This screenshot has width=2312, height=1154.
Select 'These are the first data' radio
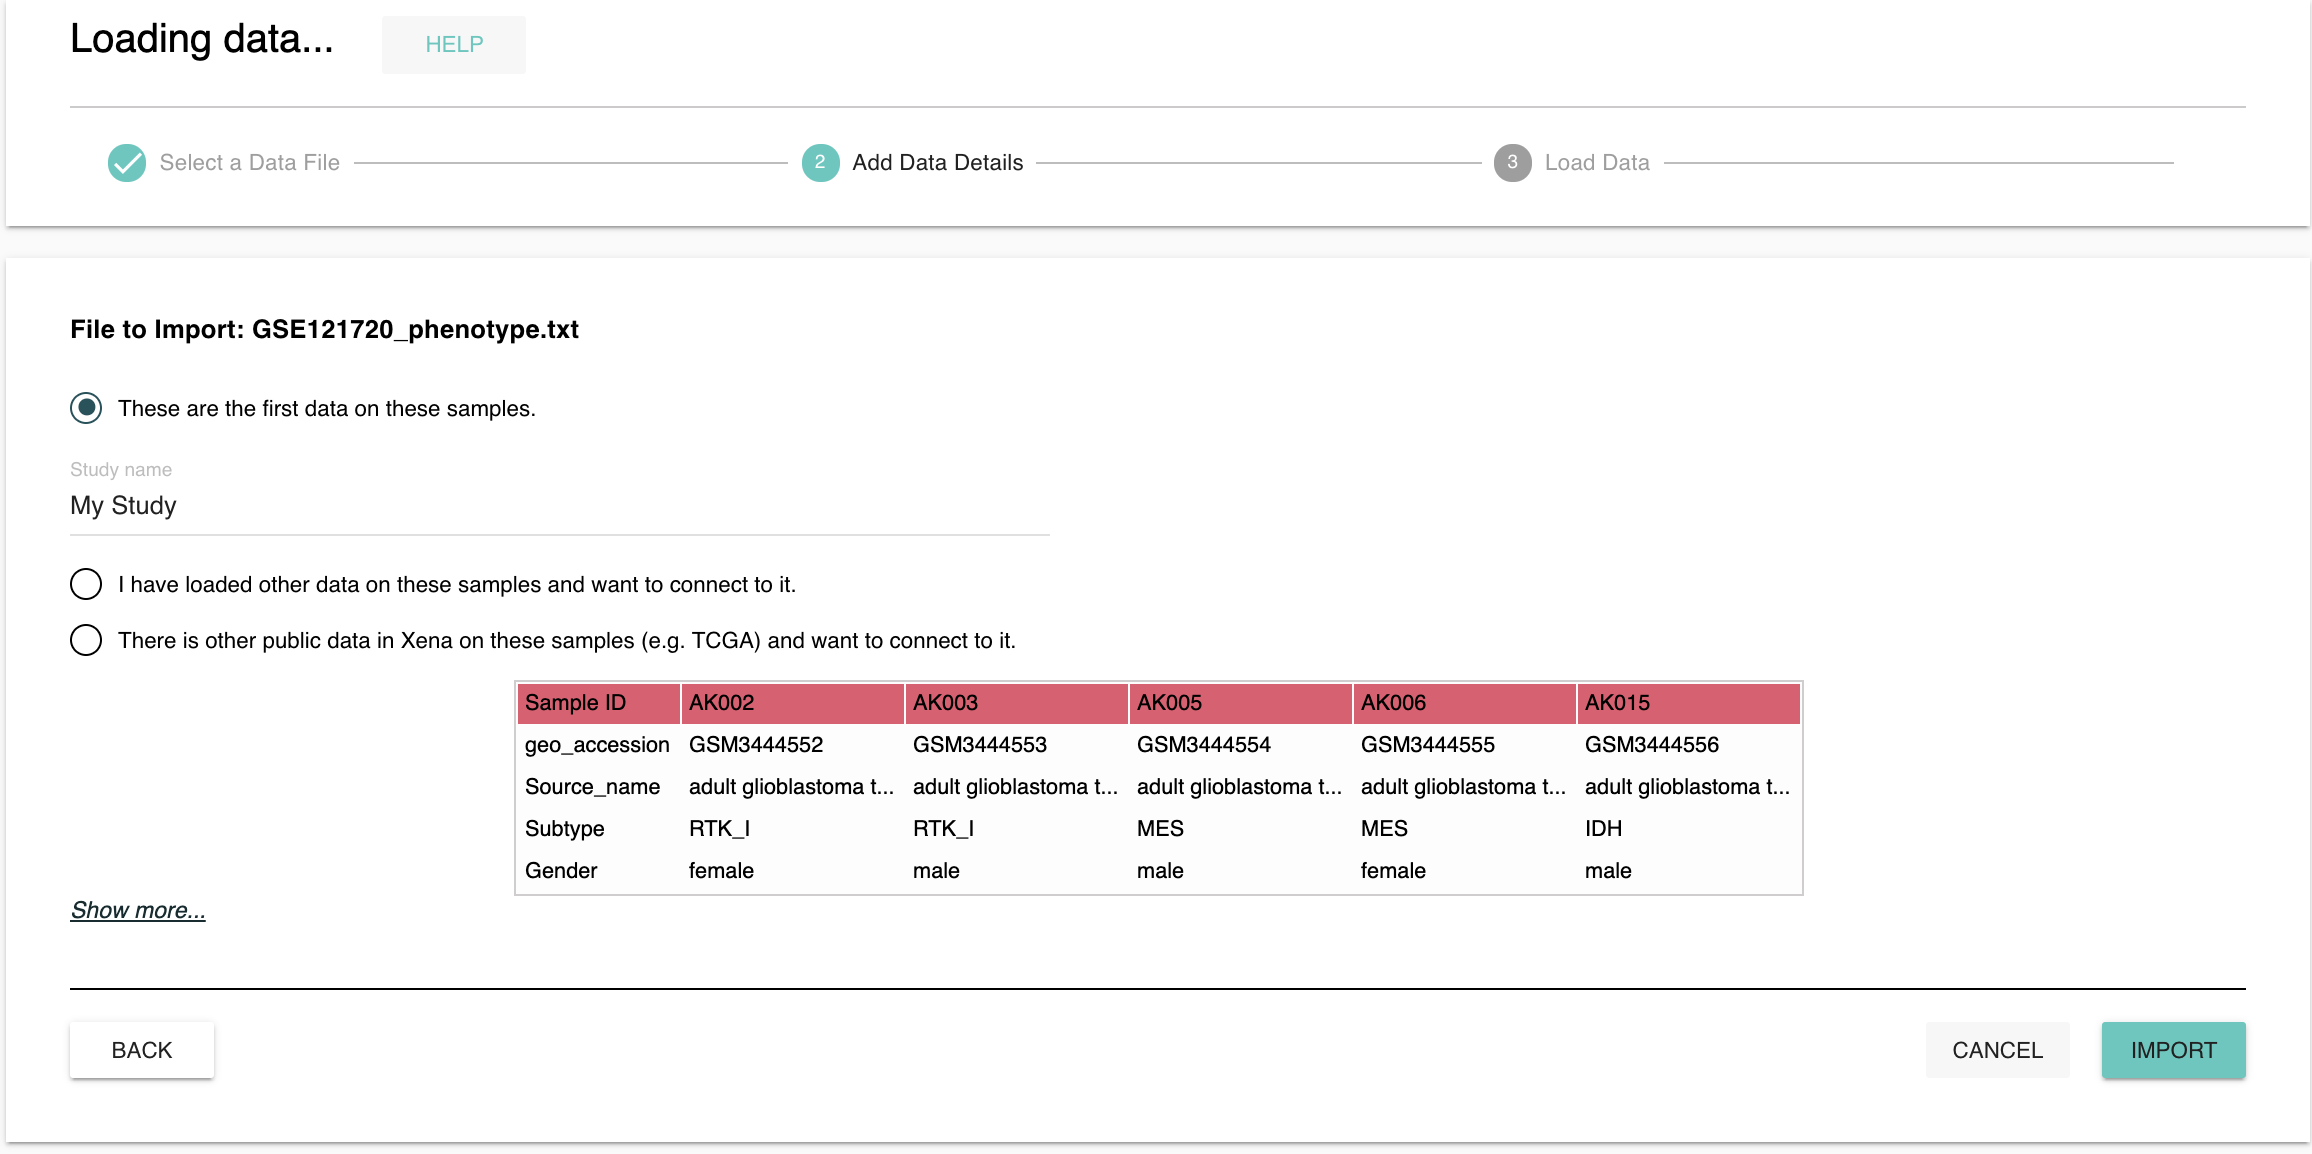[x=86, y=408]
